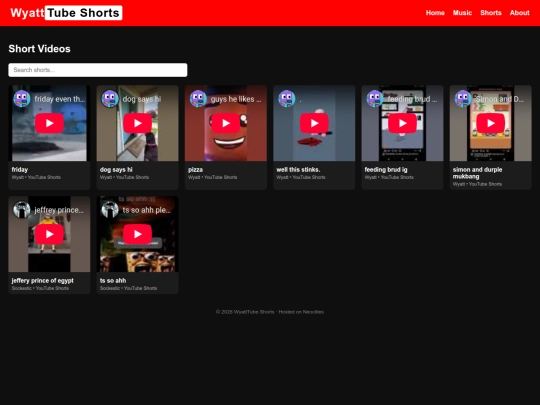
Task: Click 'Wyatt • YouTube Shorts' under friday
Action: click(36, 177)
